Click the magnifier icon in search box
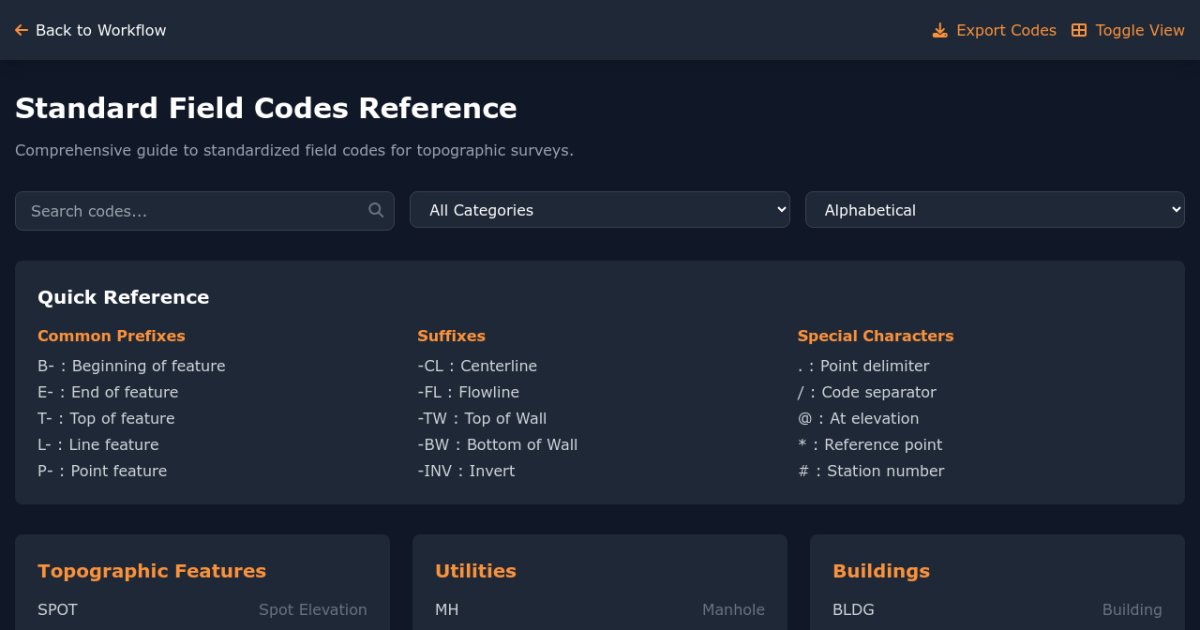The image size is (1200, 630). tap(376, 210)
